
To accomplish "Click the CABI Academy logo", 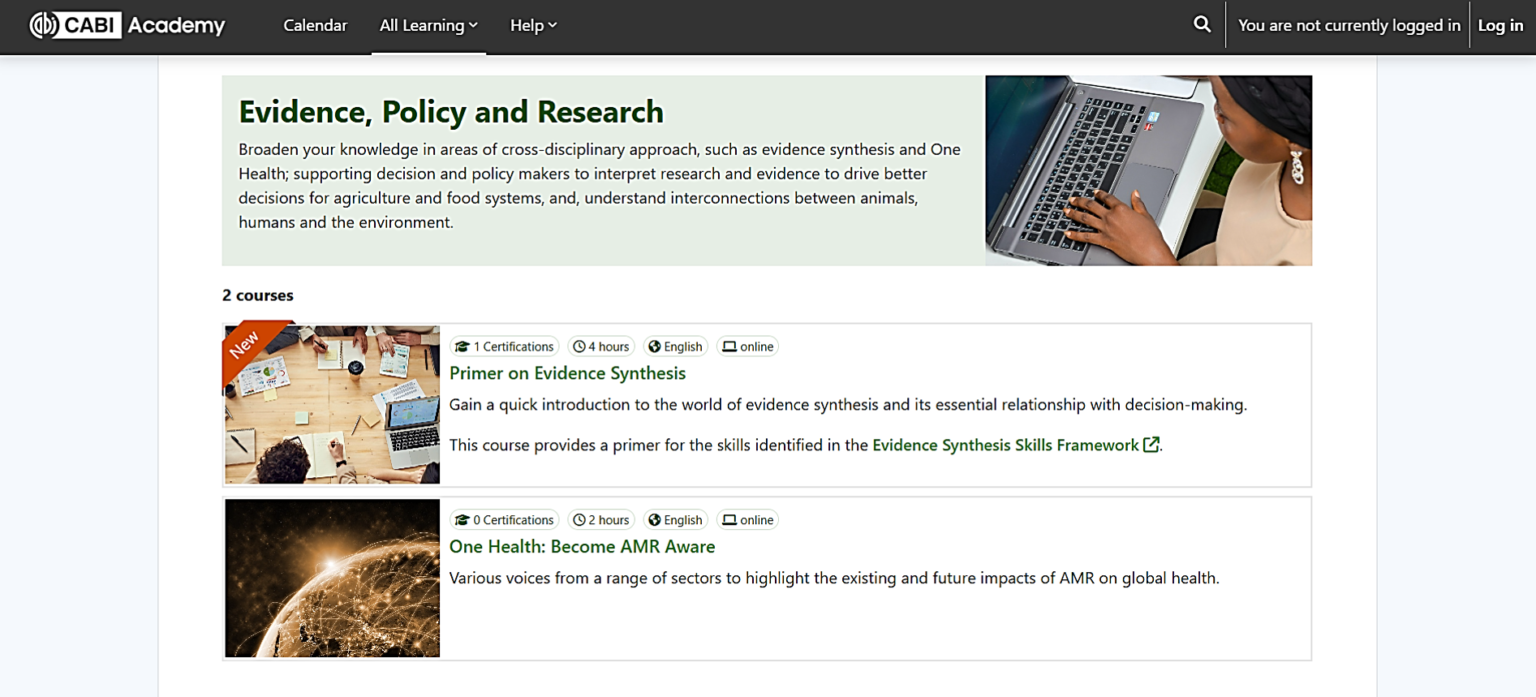I will pos(127,25).
